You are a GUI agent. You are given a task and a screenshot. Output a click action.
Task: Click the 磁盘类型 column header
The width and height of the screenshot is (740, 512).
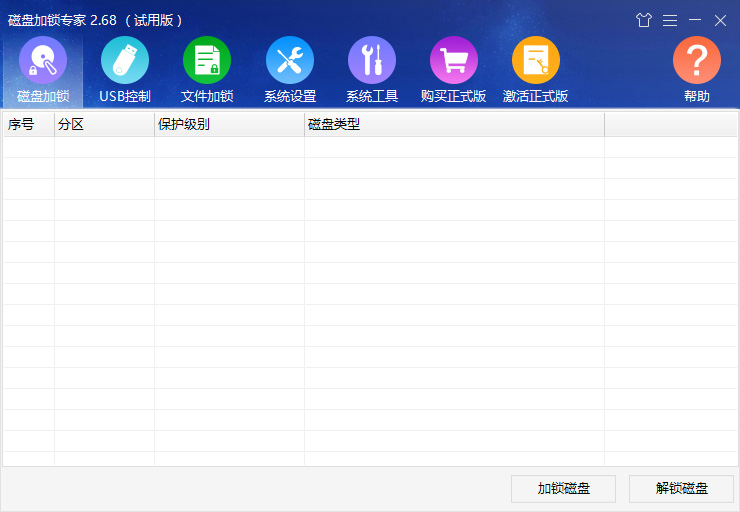pos(454,125)
